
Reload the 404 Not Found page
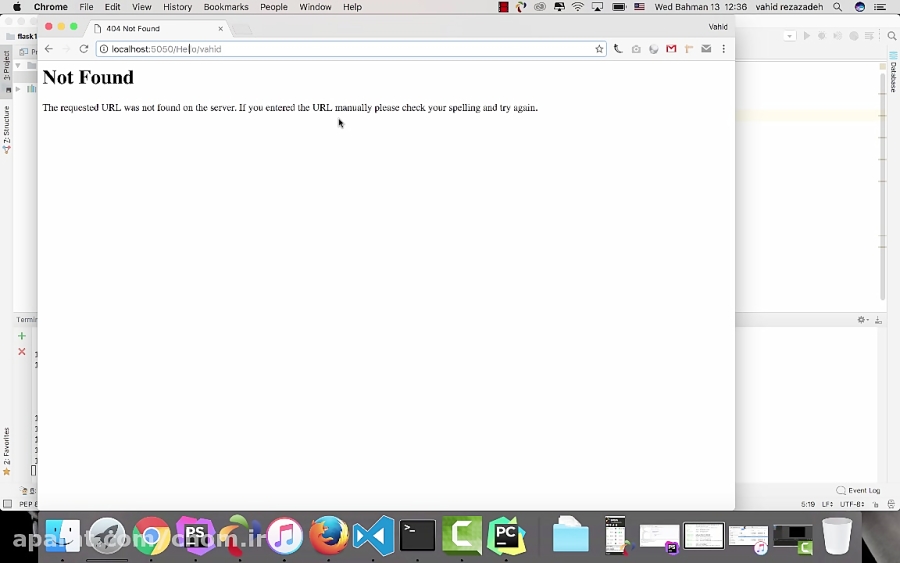click(x=84, y=49)
